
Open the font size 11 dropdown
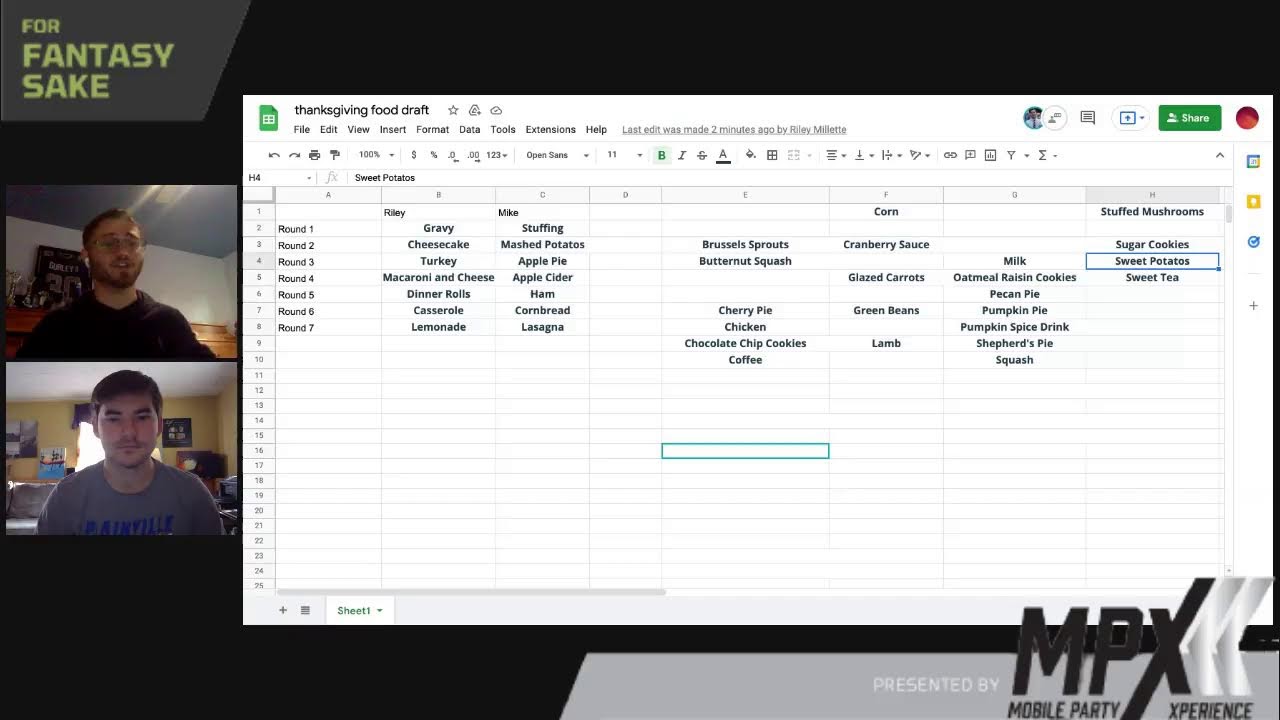(x=625, y=155)
